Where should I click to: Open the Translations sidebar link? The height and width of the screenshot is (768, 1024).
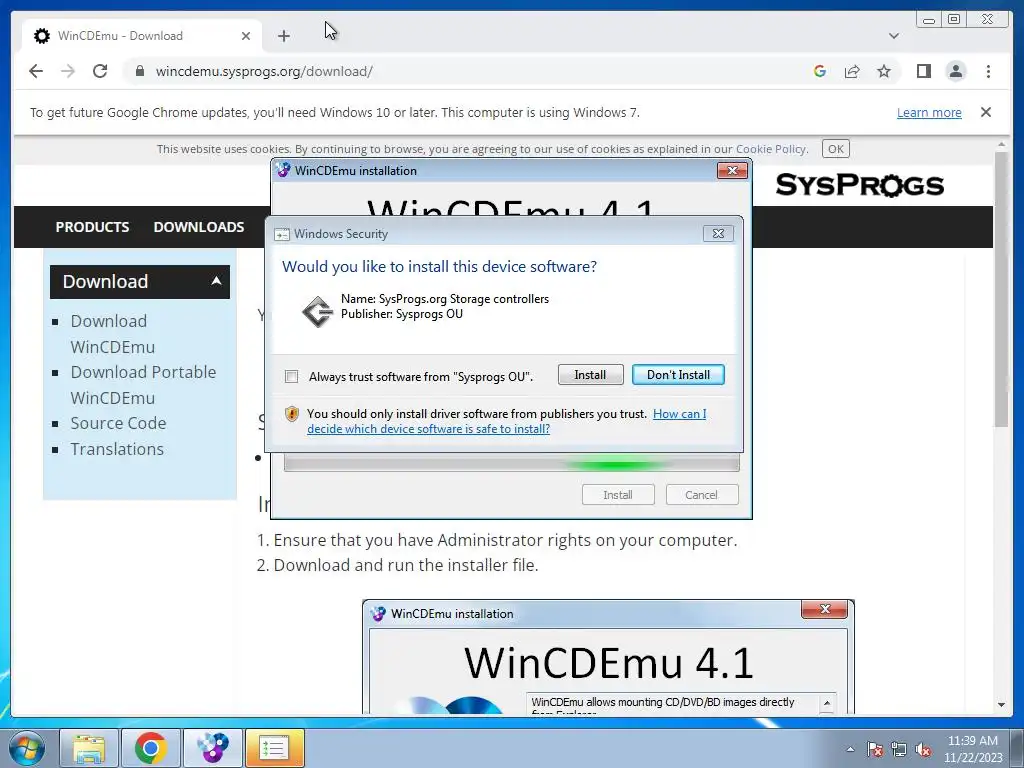(x=117, y=449)
